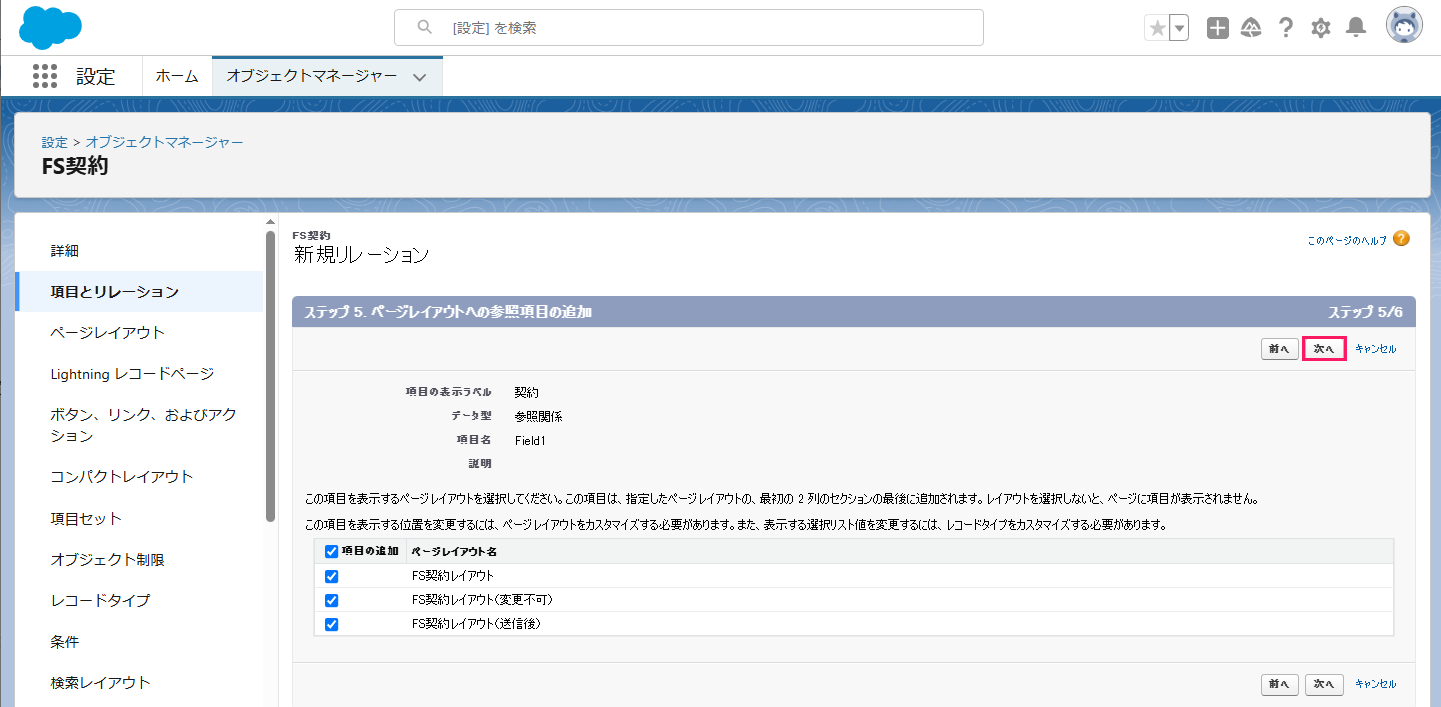Open このページのヘルプ link
This screenshot has height=707, width=1441.
tap(1347, 240)
